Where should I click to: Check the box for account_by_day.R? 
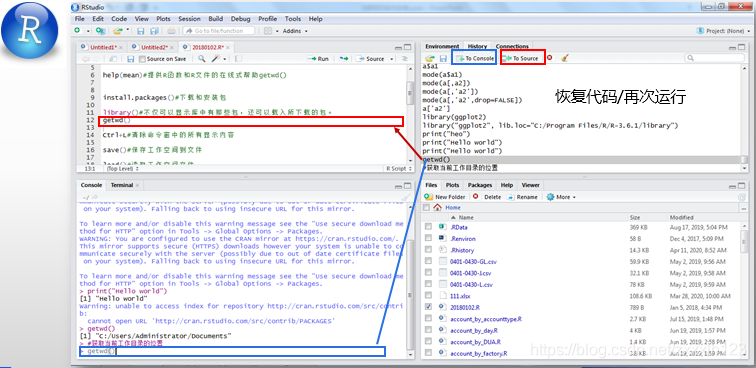428,330
